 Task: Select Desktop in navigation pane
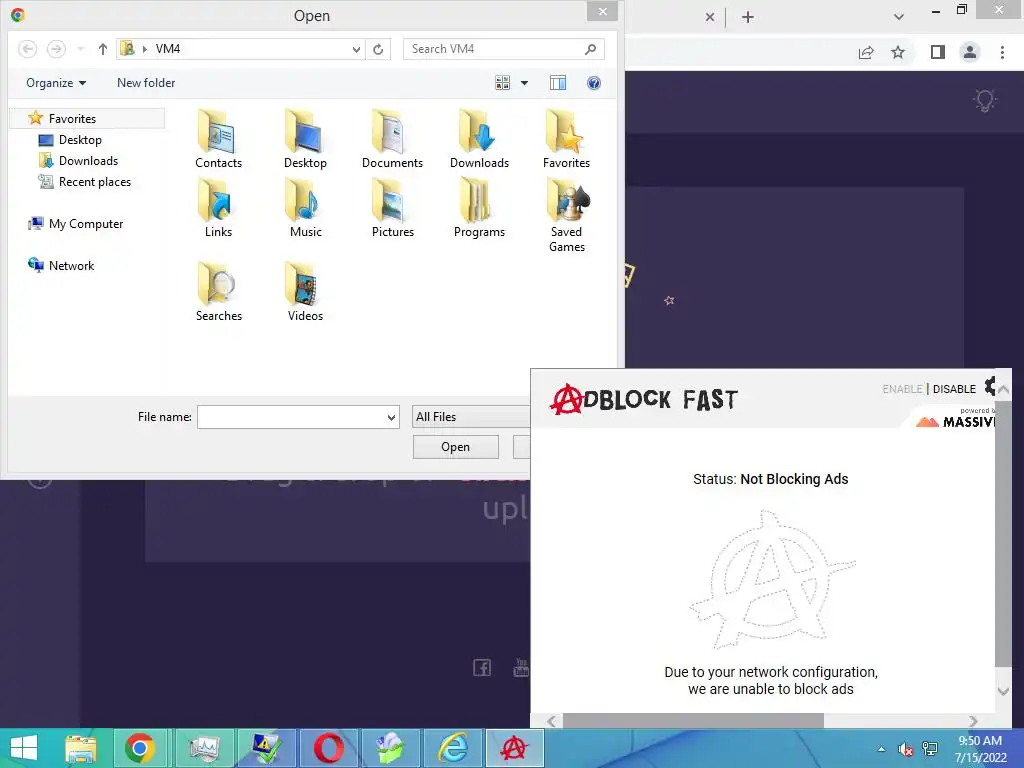(80, 140)
